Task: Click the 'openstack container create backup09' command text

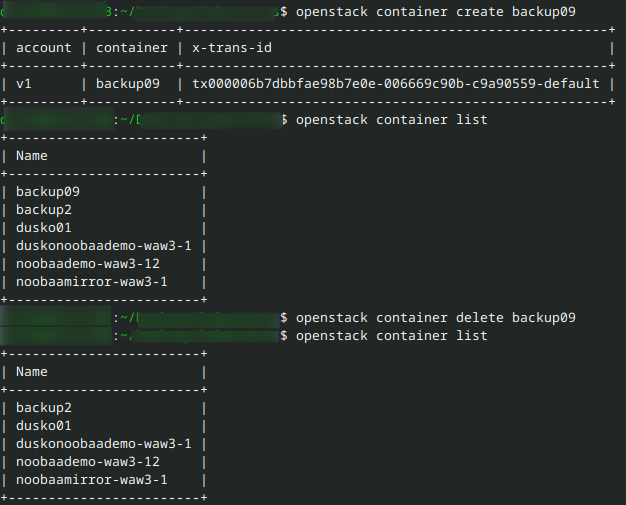Action: [x=449, y=12]
